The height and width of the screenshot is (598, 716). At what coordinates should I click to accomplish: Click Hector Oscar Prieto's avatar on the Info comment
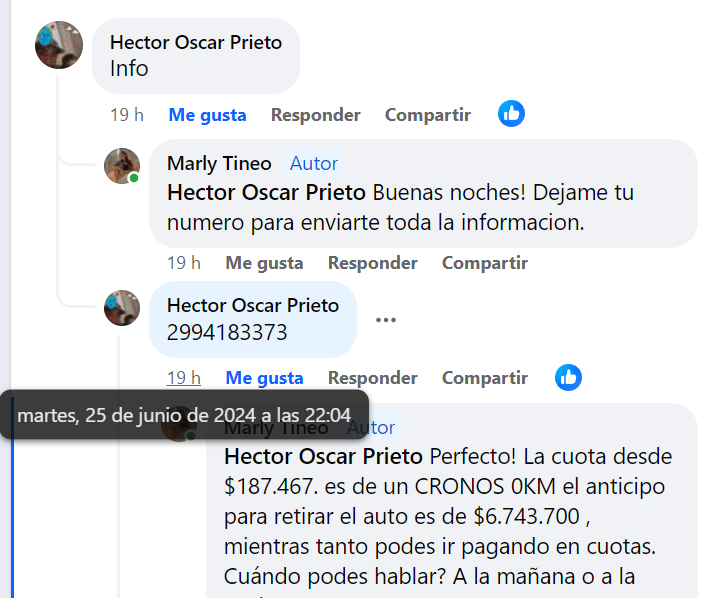click(59, 45)
